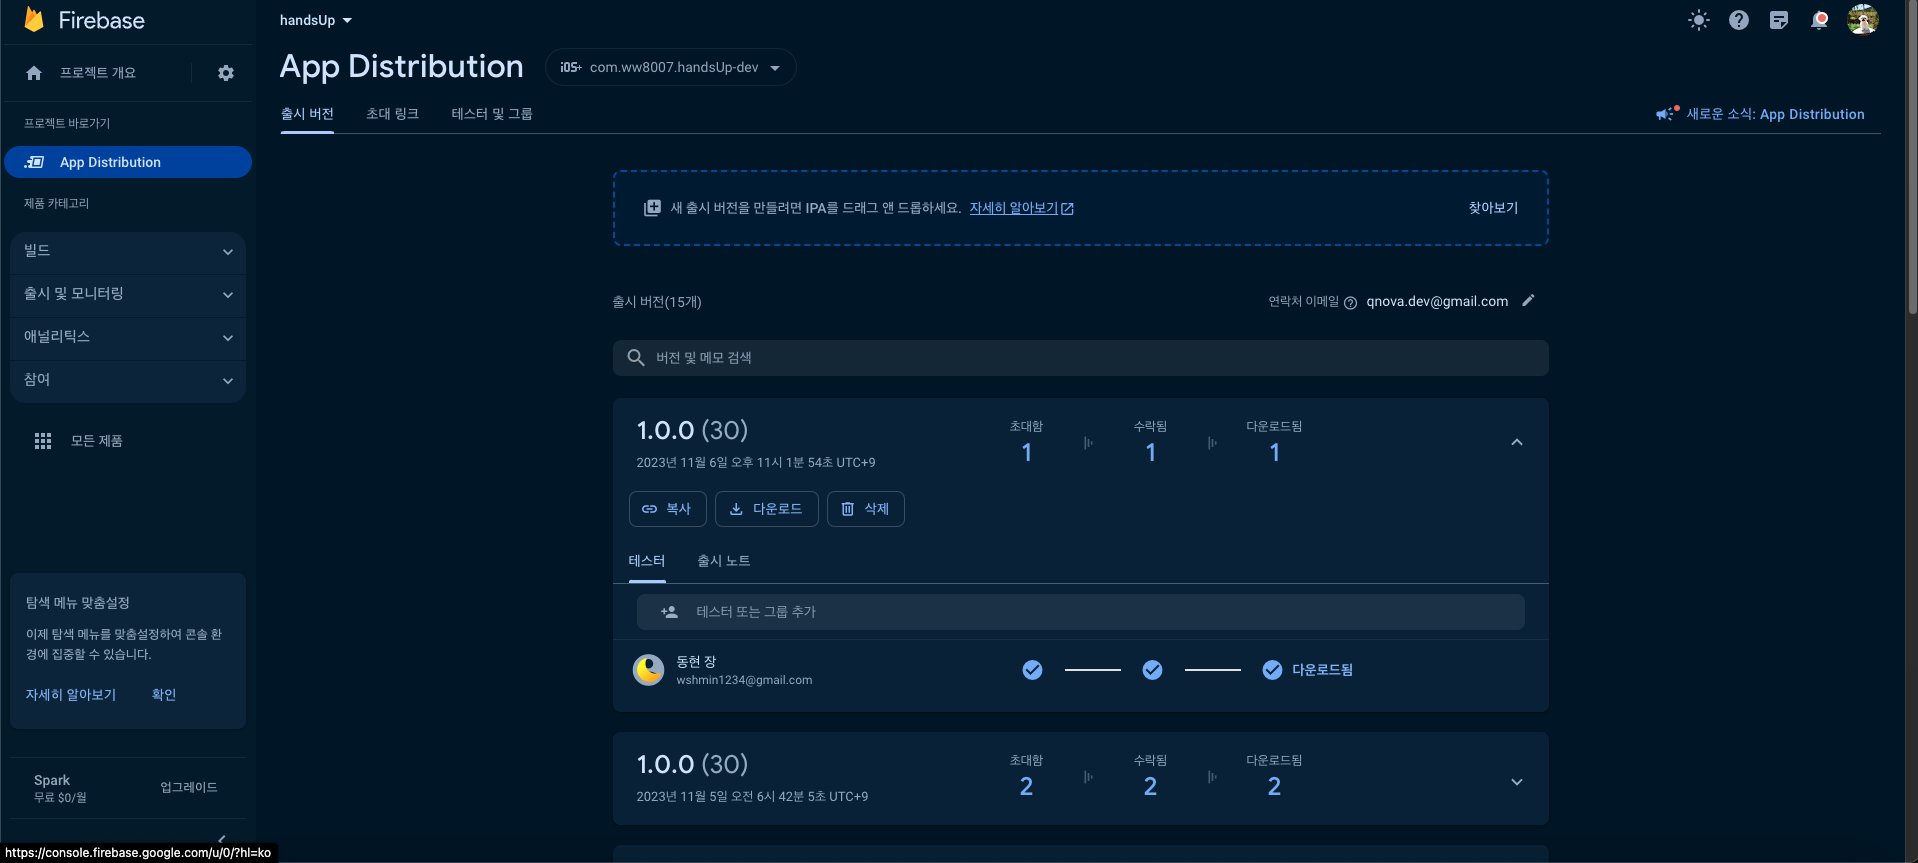1918x863 pixels.
Task: Open 새로운 소식: App Distribution link
Action: 1775,114
